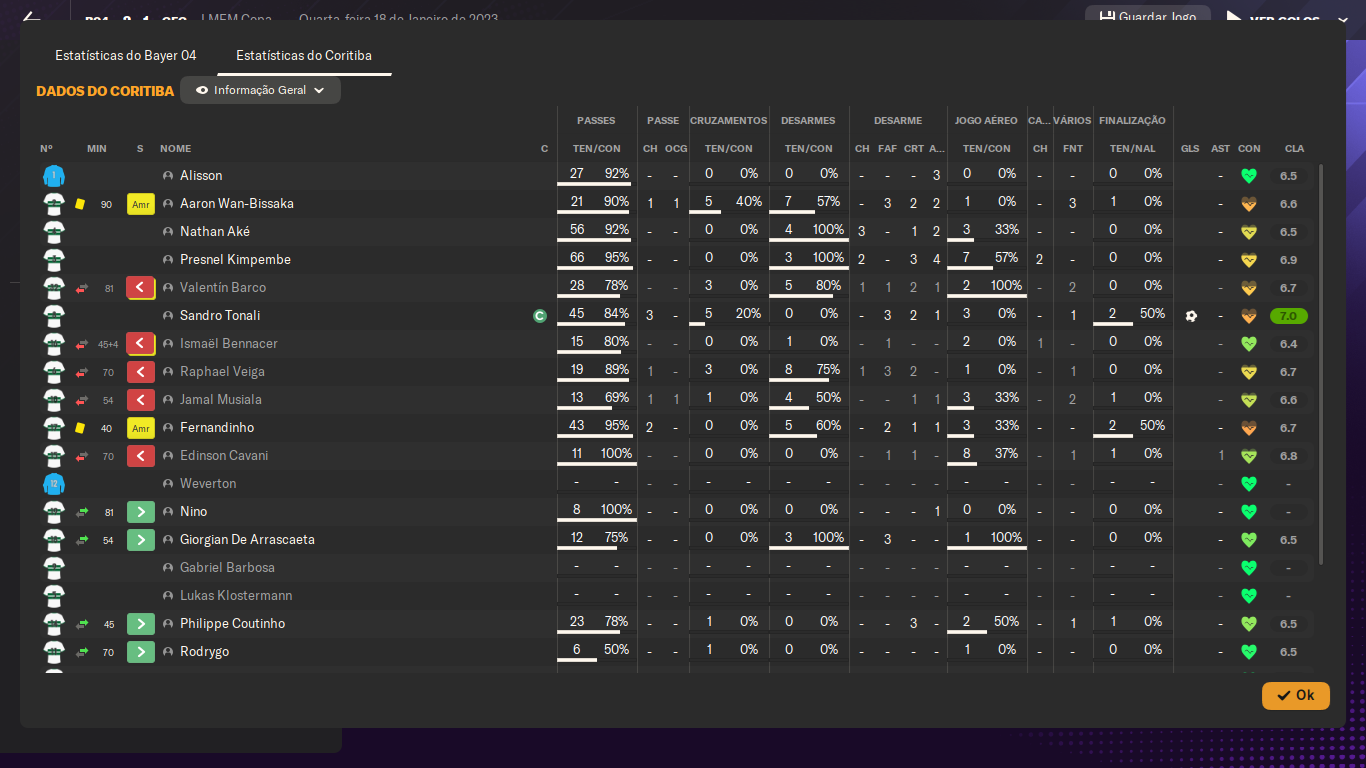Click Alisson's green condition heart
Viewport: 1366px width, 768px height.
(x=1248, y=176)
